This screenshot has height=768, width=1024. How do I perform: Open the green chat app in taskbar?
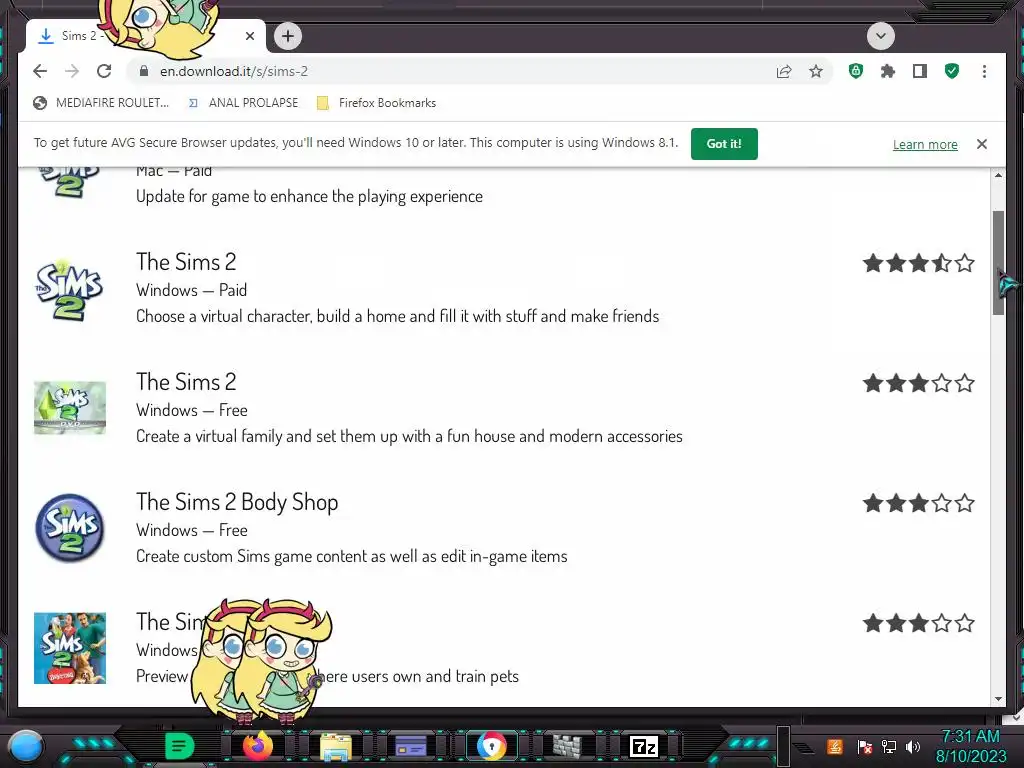tap(179, 746)
